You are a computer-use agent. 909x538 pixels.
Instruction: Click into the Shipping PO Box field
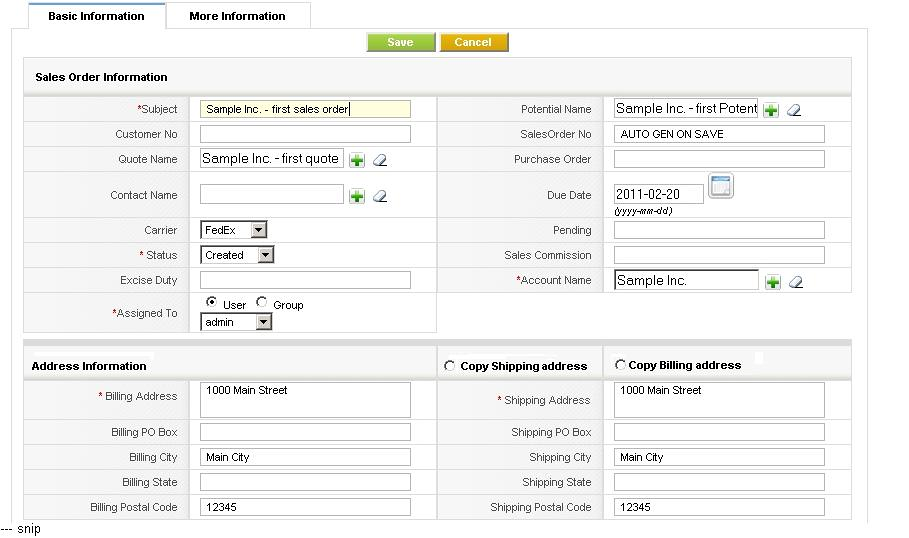point(719,432)
